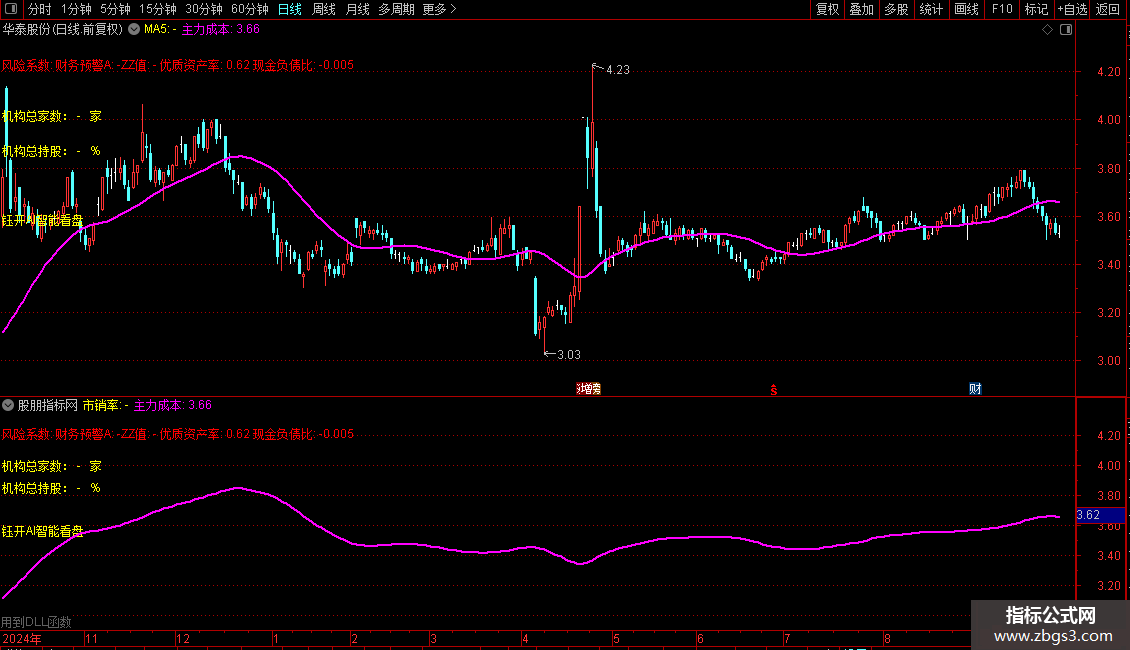This screenshot has width=1130, height=650.
Task: Add stock with +自选 button
Action: [1072, 9]
